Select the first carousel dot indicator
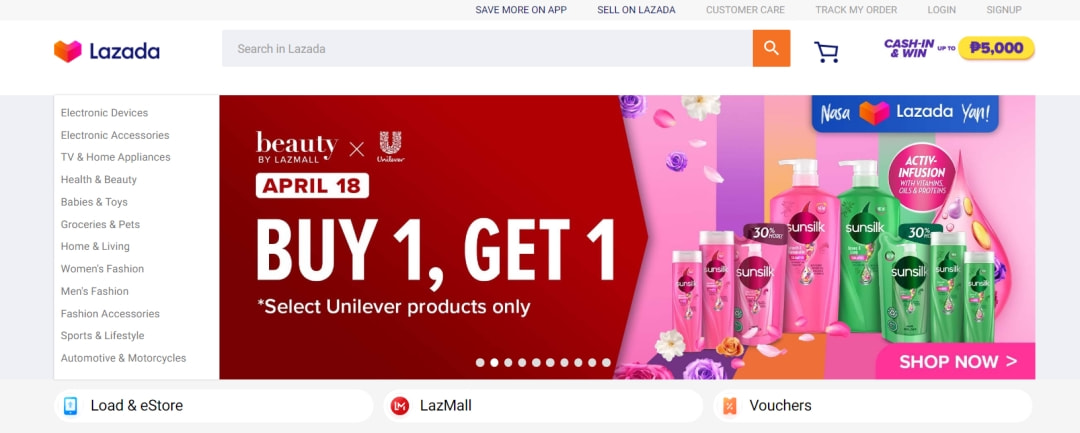Screen dimensions: 1080x433 479,362
